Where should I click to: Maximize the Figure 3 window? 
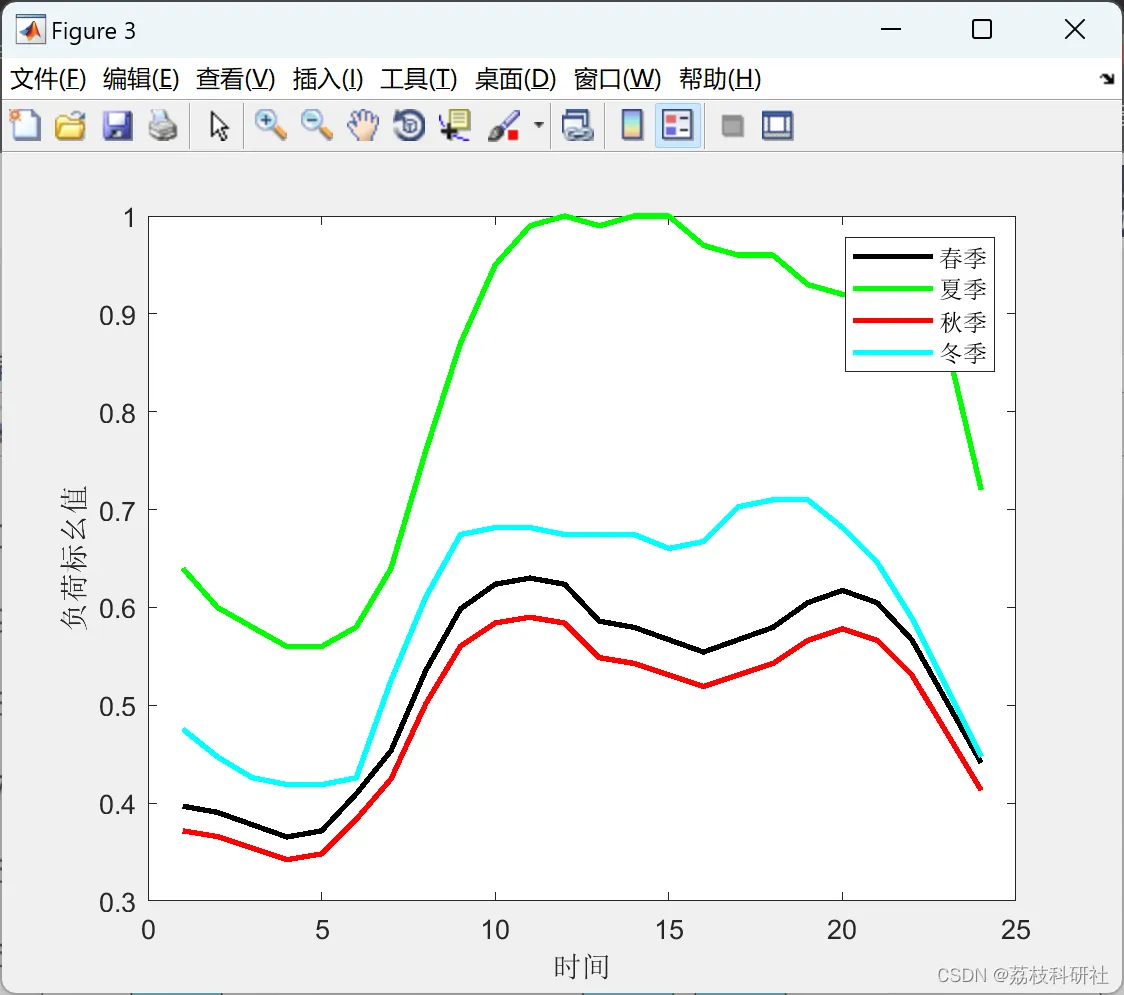point(981,29)
